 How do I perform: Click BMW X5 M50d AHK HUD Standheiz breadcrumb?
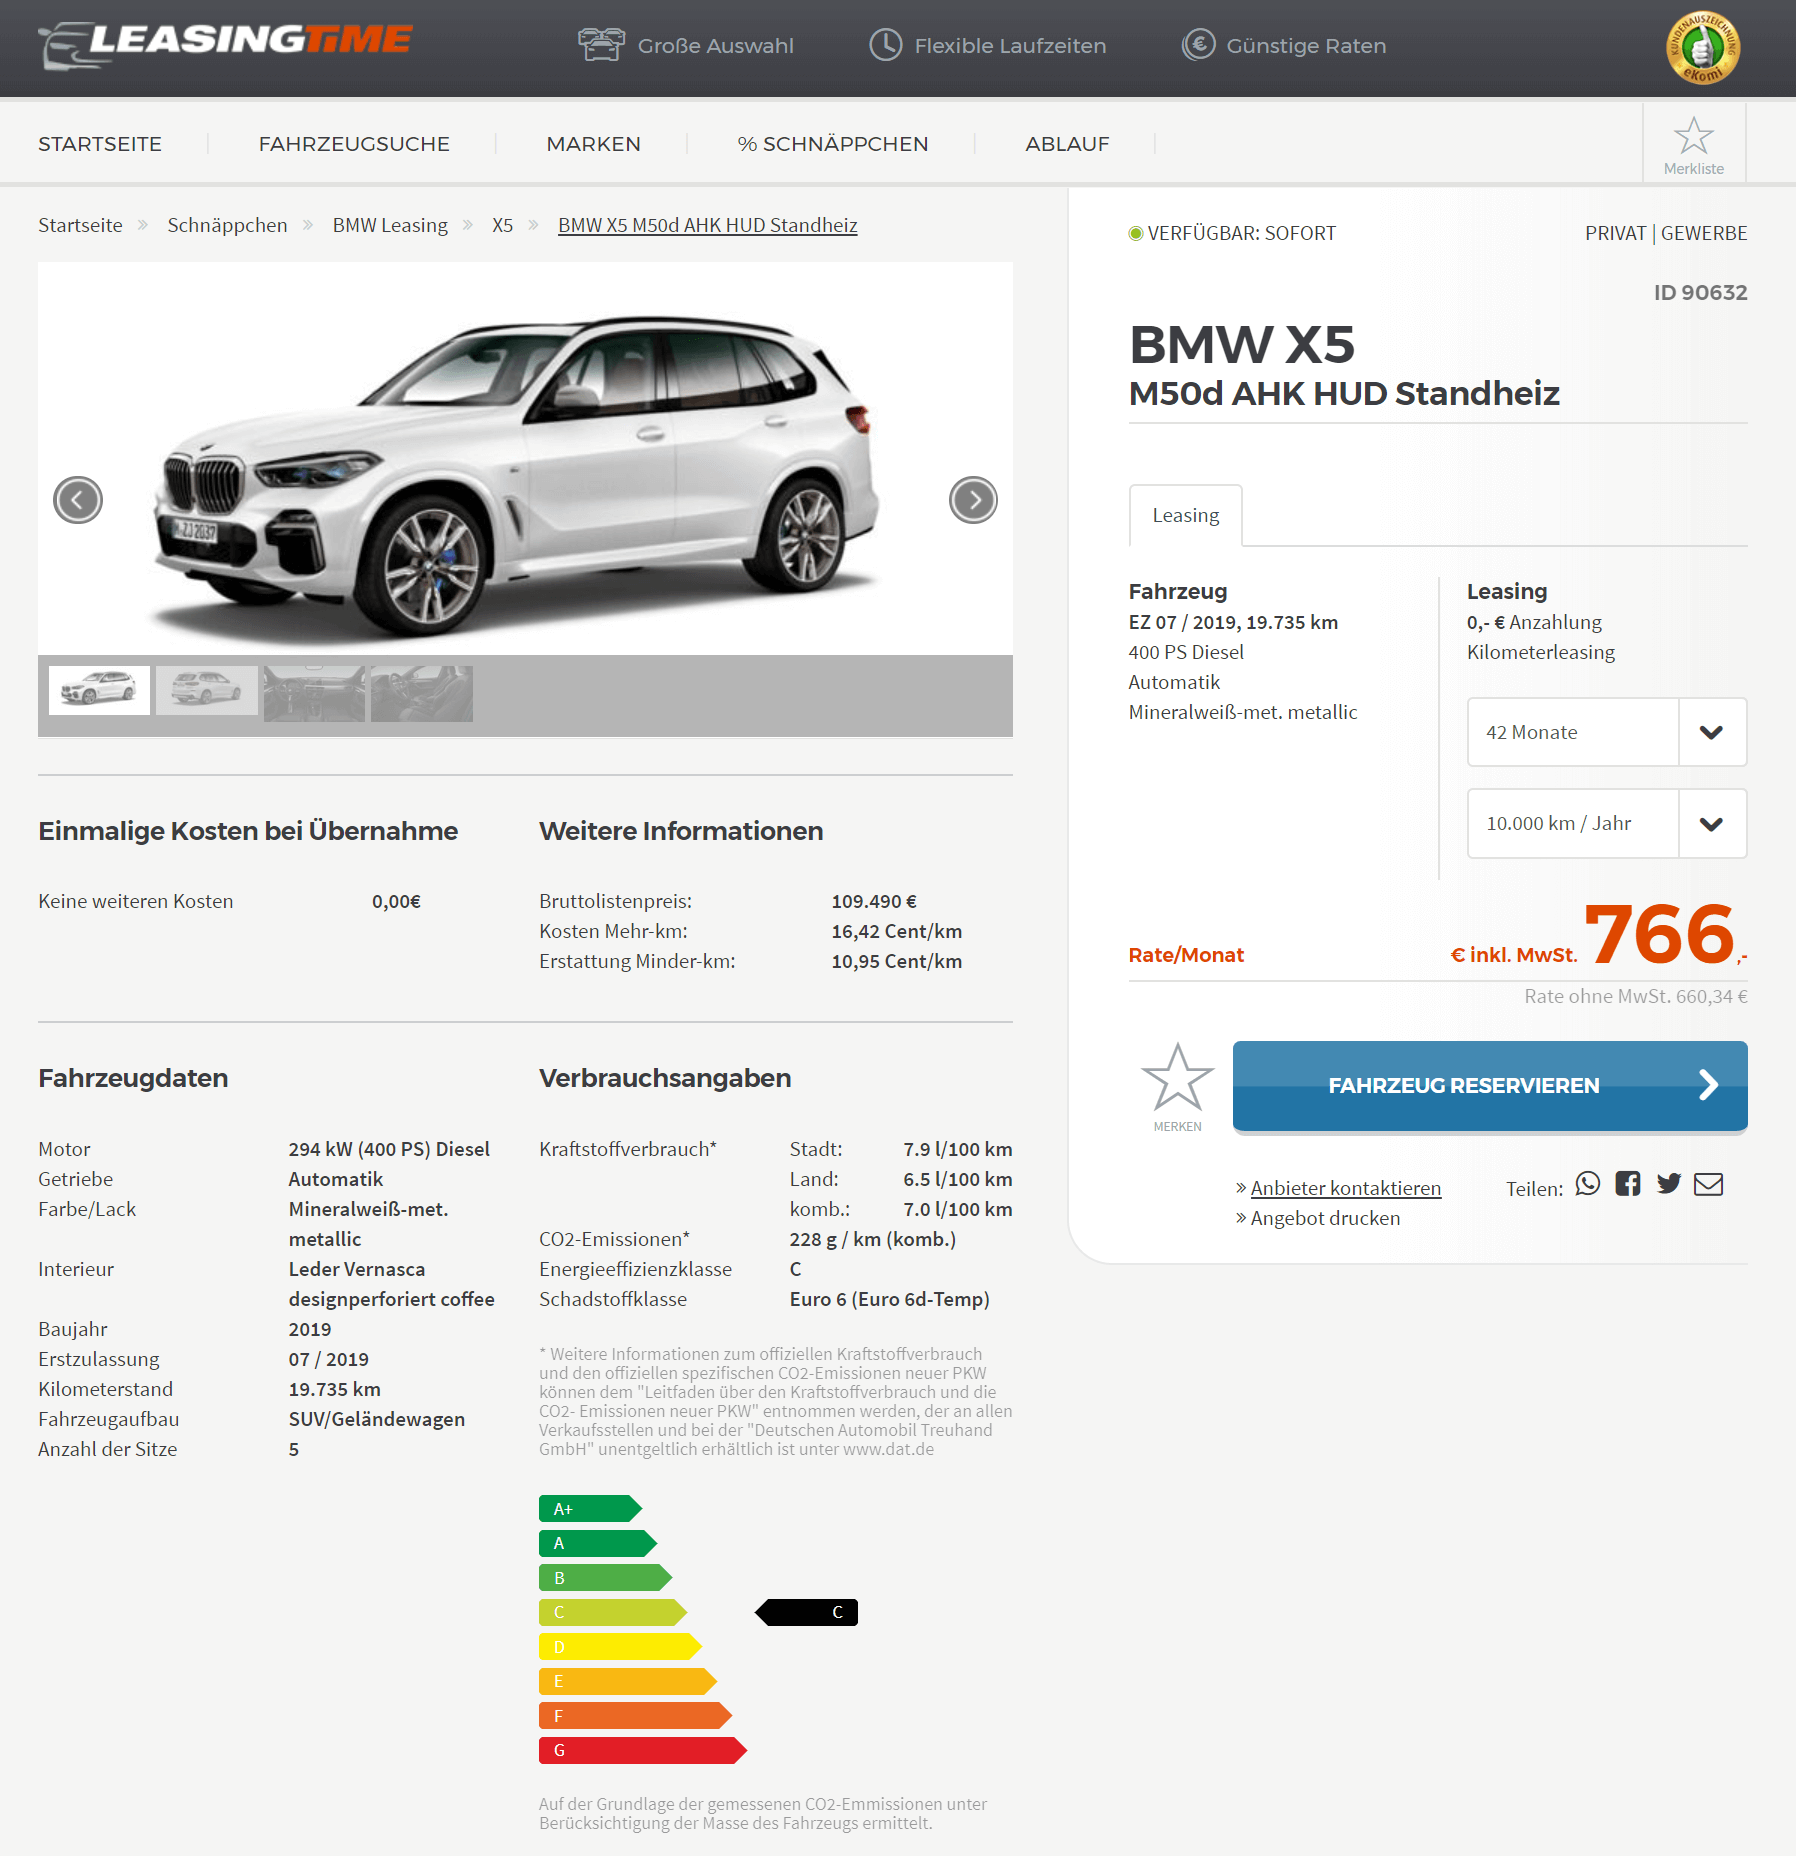click(707, 225)
